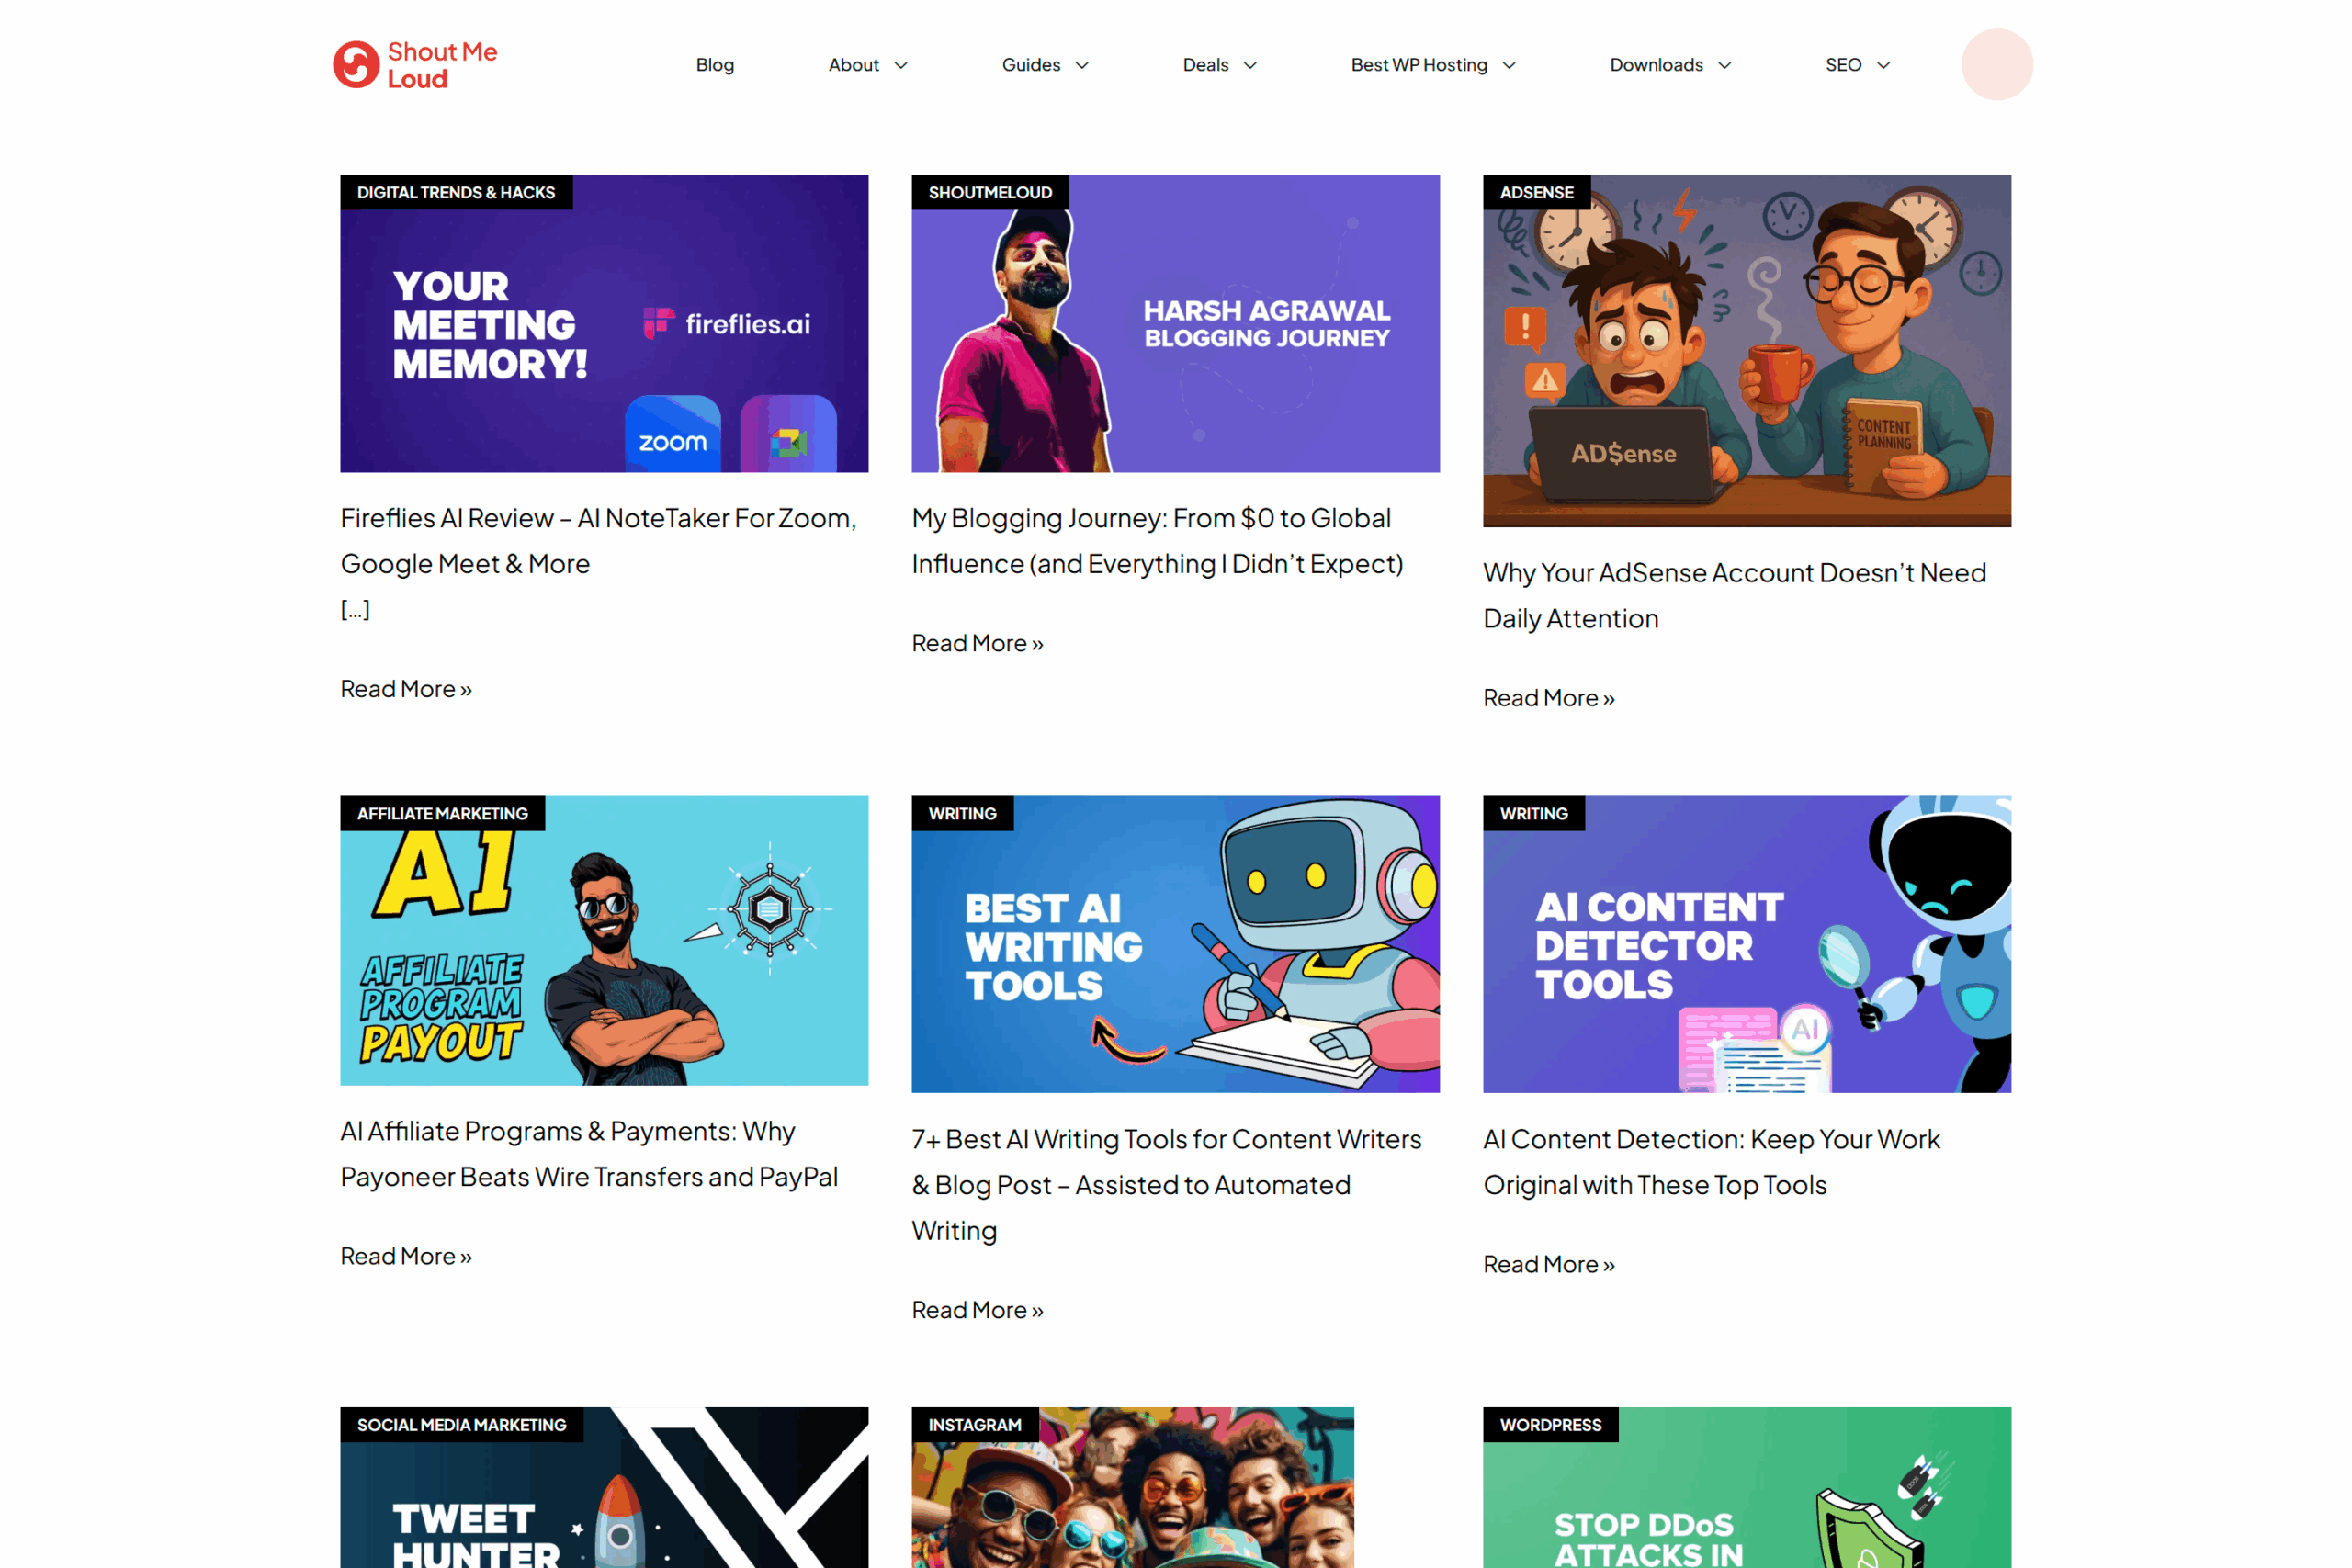The height and width of the screenshot is (1568, 2352).
Task: Expand the Guides dropdown arrow
Action: [1082, 66]
